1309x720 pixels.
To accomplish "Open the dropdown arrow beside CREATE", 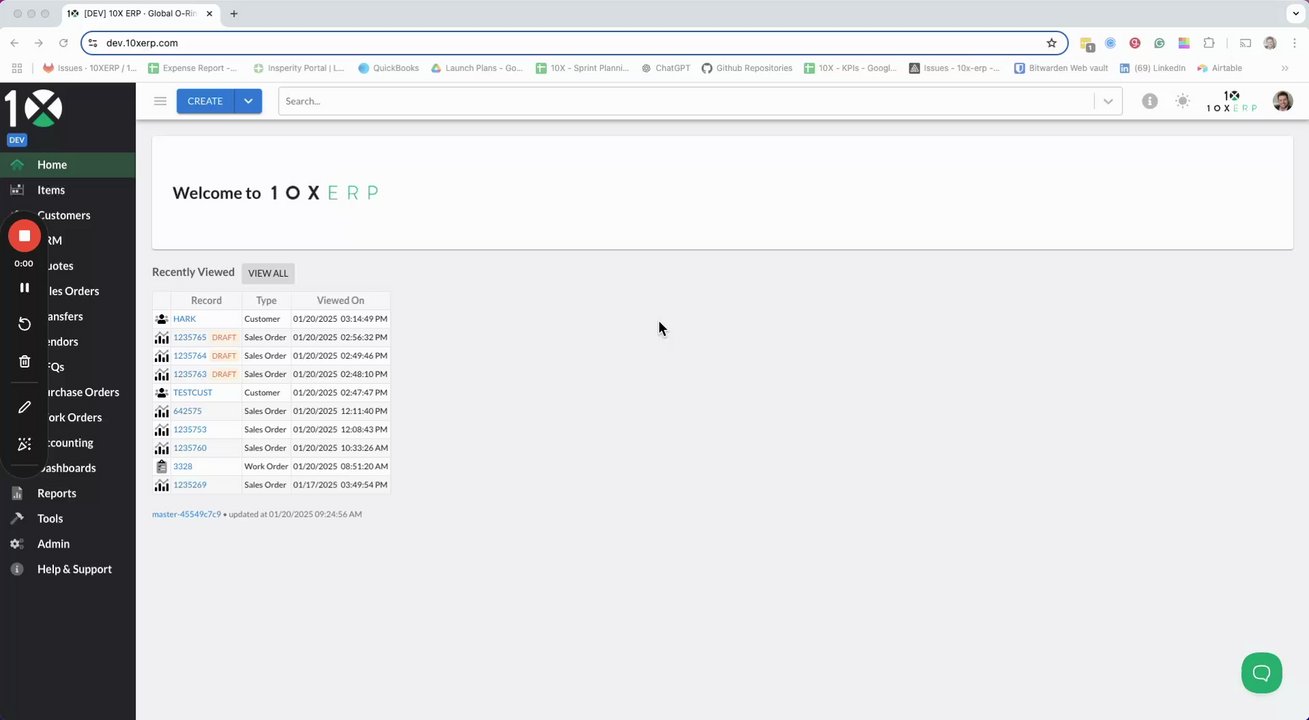I will 248,101.
